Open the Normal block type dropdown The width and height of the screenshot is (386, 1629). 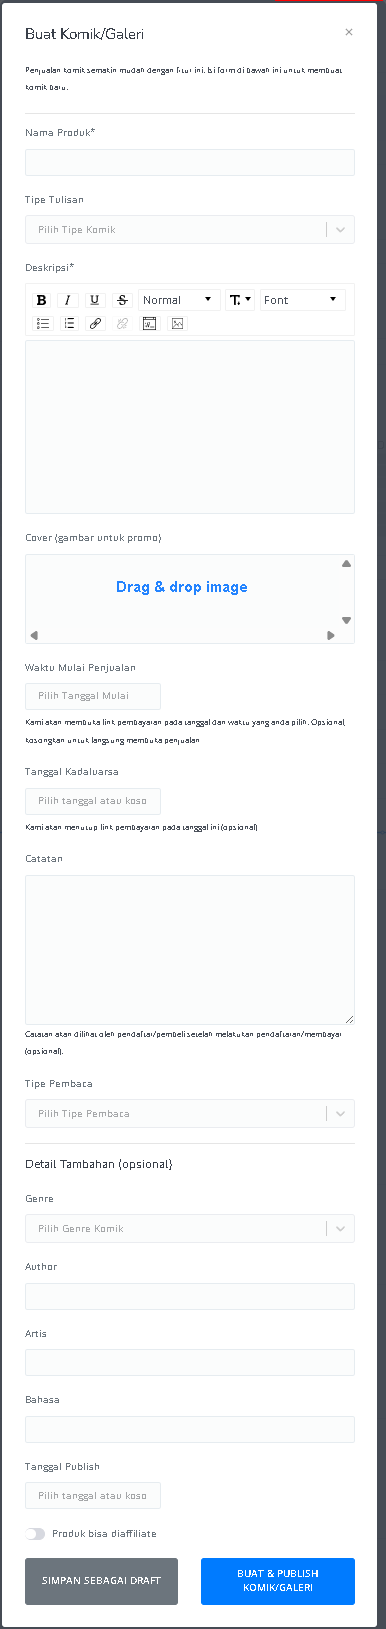point(179,300)
